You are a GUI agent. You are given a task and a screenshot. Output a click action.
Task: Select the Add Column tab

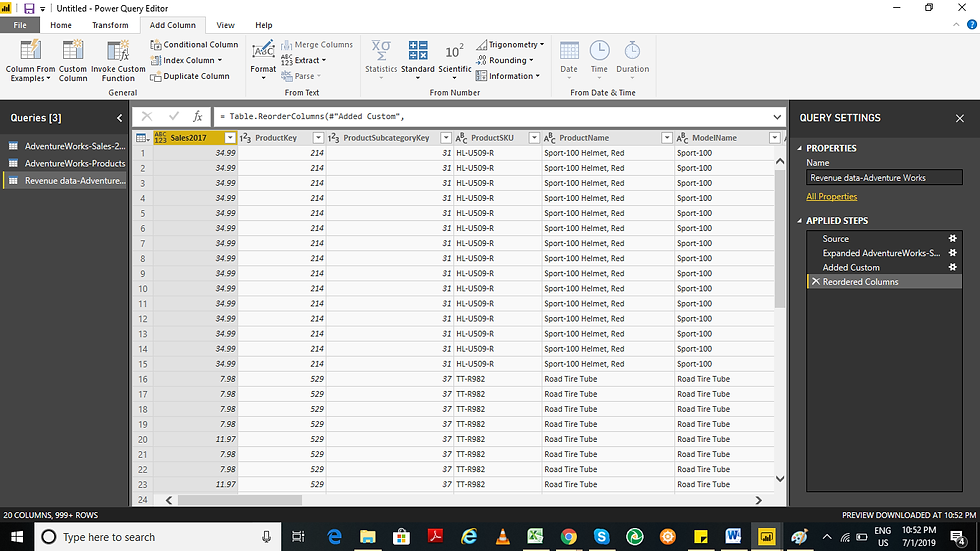click(172, 25)
